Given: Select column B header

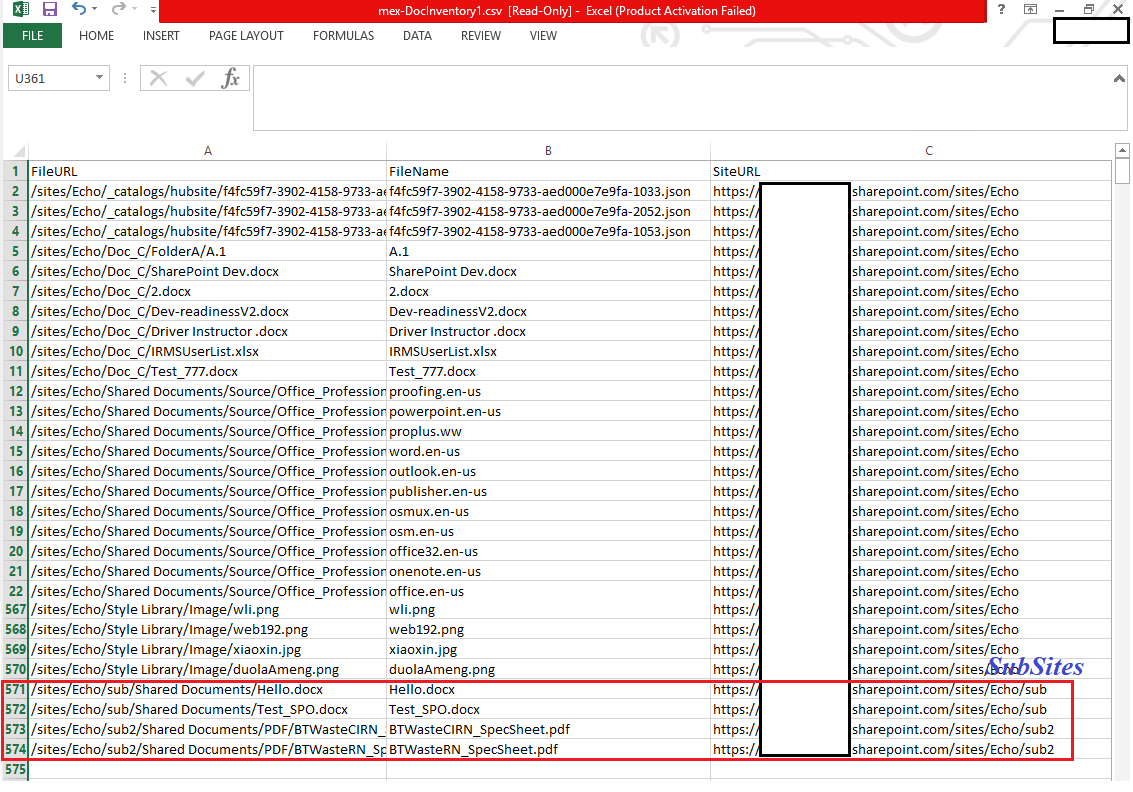Looking at the screenshot, I should 548,150.
